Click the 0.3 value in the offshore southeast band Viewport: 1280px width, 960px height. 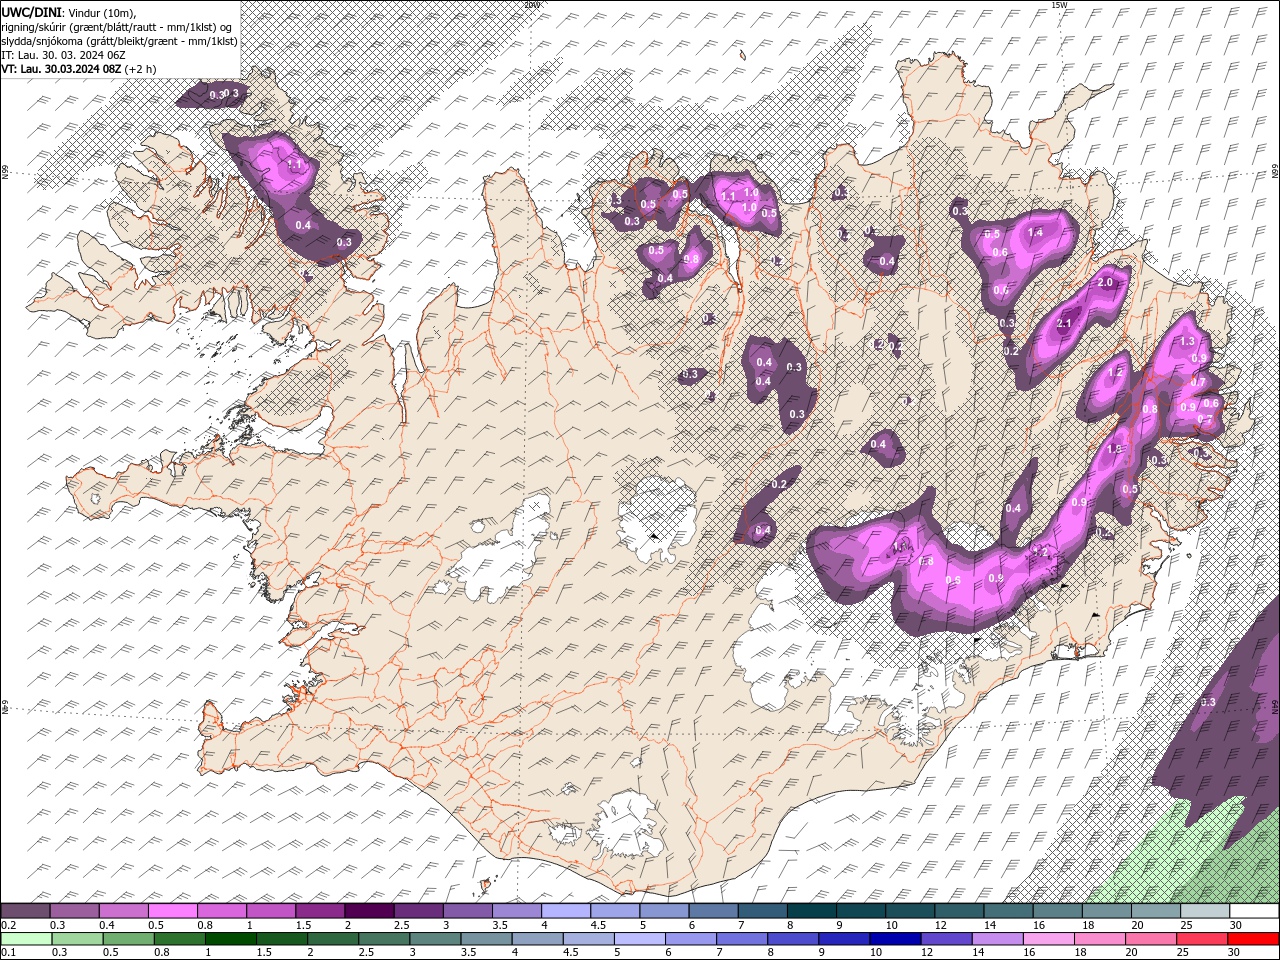pyautogui.click(x=1208, y=702)
